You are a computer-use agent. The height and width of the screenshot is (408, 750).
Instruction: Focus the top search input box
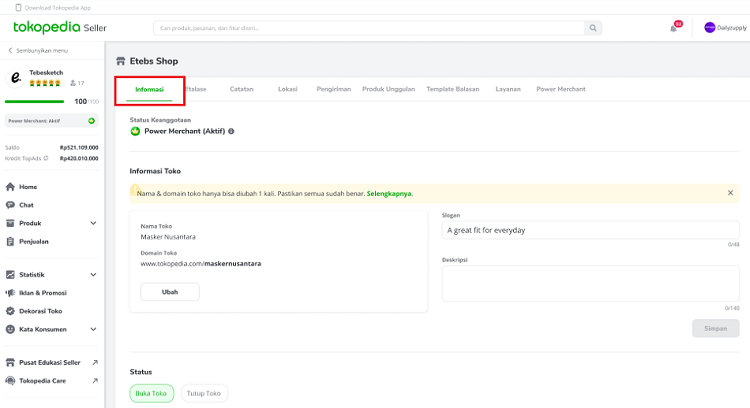[x=369, y=28]
